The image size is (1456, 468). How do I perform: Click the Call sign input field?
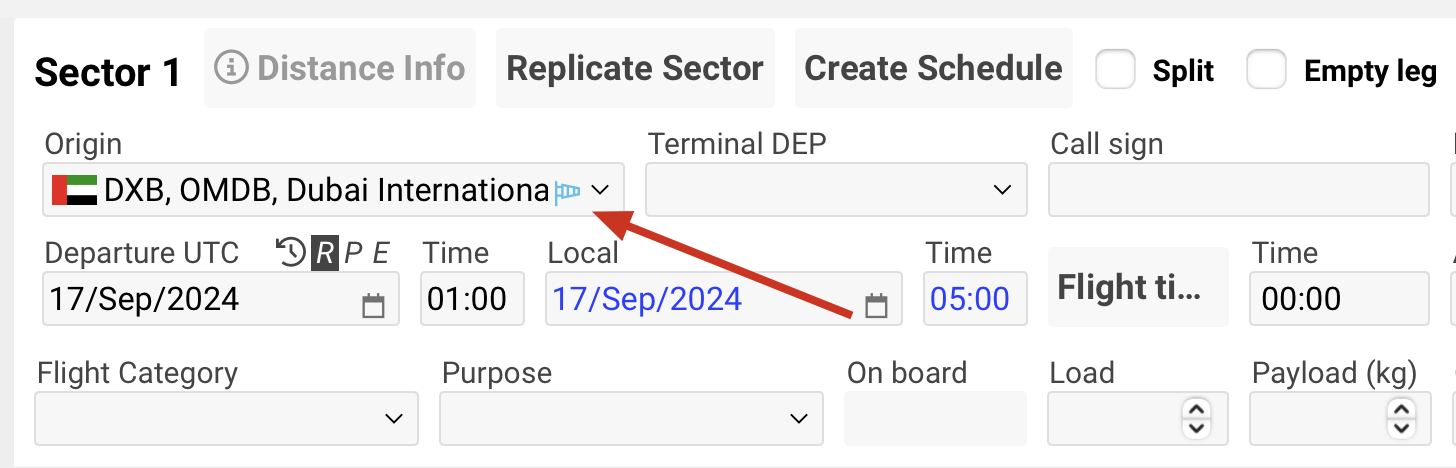pos(1238,190)
